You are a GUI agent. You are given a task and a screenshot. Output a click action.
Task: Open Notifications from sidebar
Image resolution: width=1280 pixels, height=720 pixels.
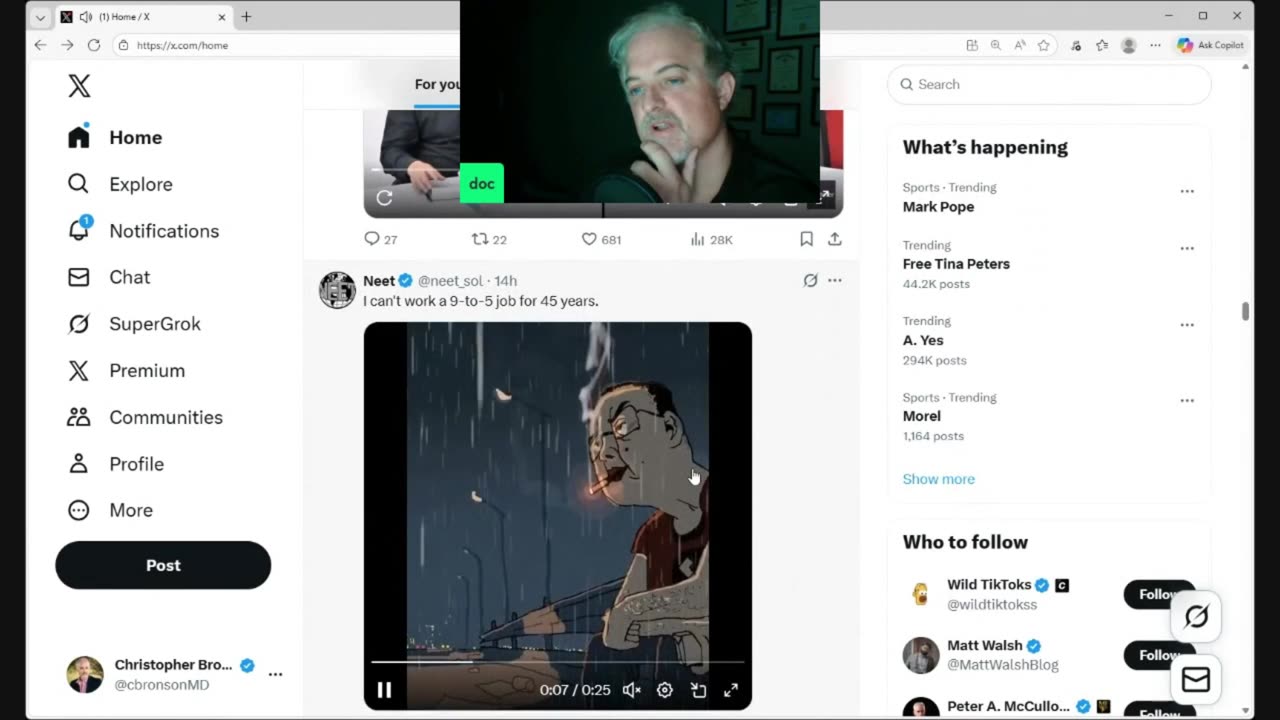143,231
